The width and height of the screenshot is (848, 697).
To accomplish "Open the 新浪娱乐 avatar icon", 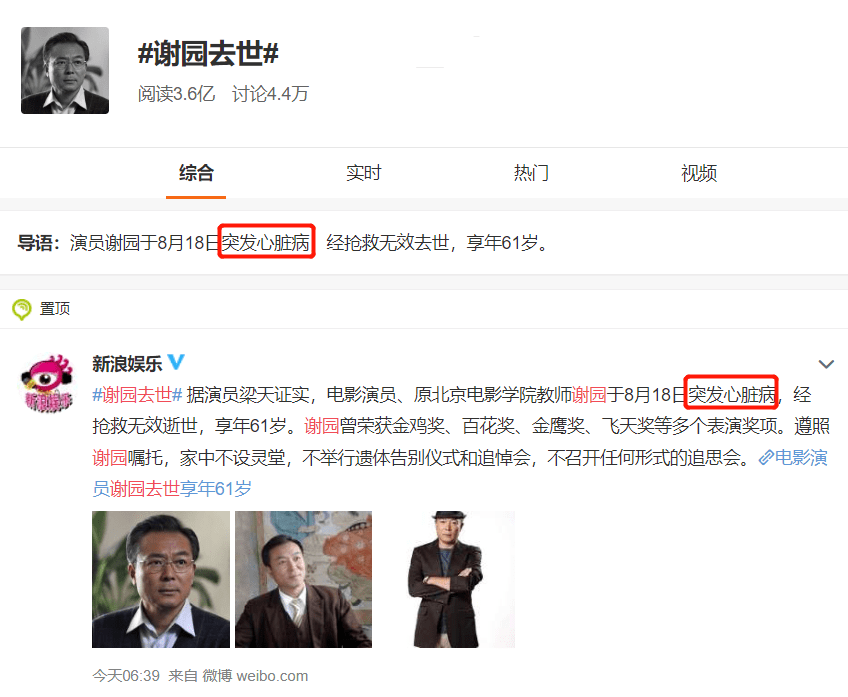I will tap(47, 383).
